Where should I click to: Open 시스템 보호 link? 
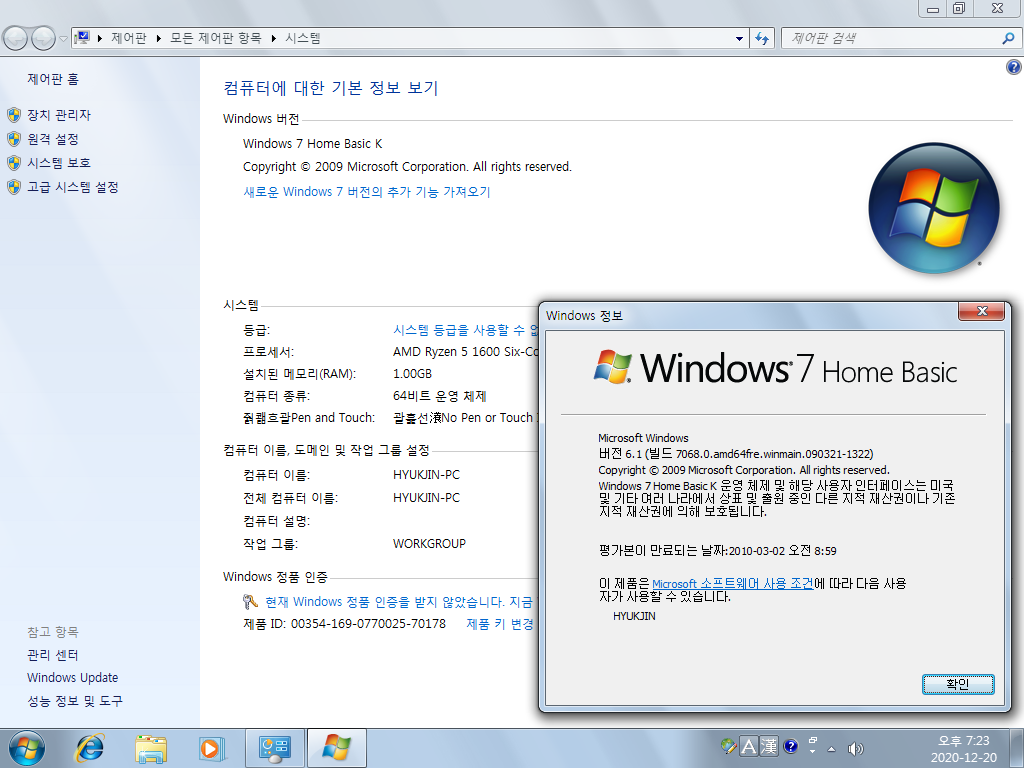[x=59, y=163]
